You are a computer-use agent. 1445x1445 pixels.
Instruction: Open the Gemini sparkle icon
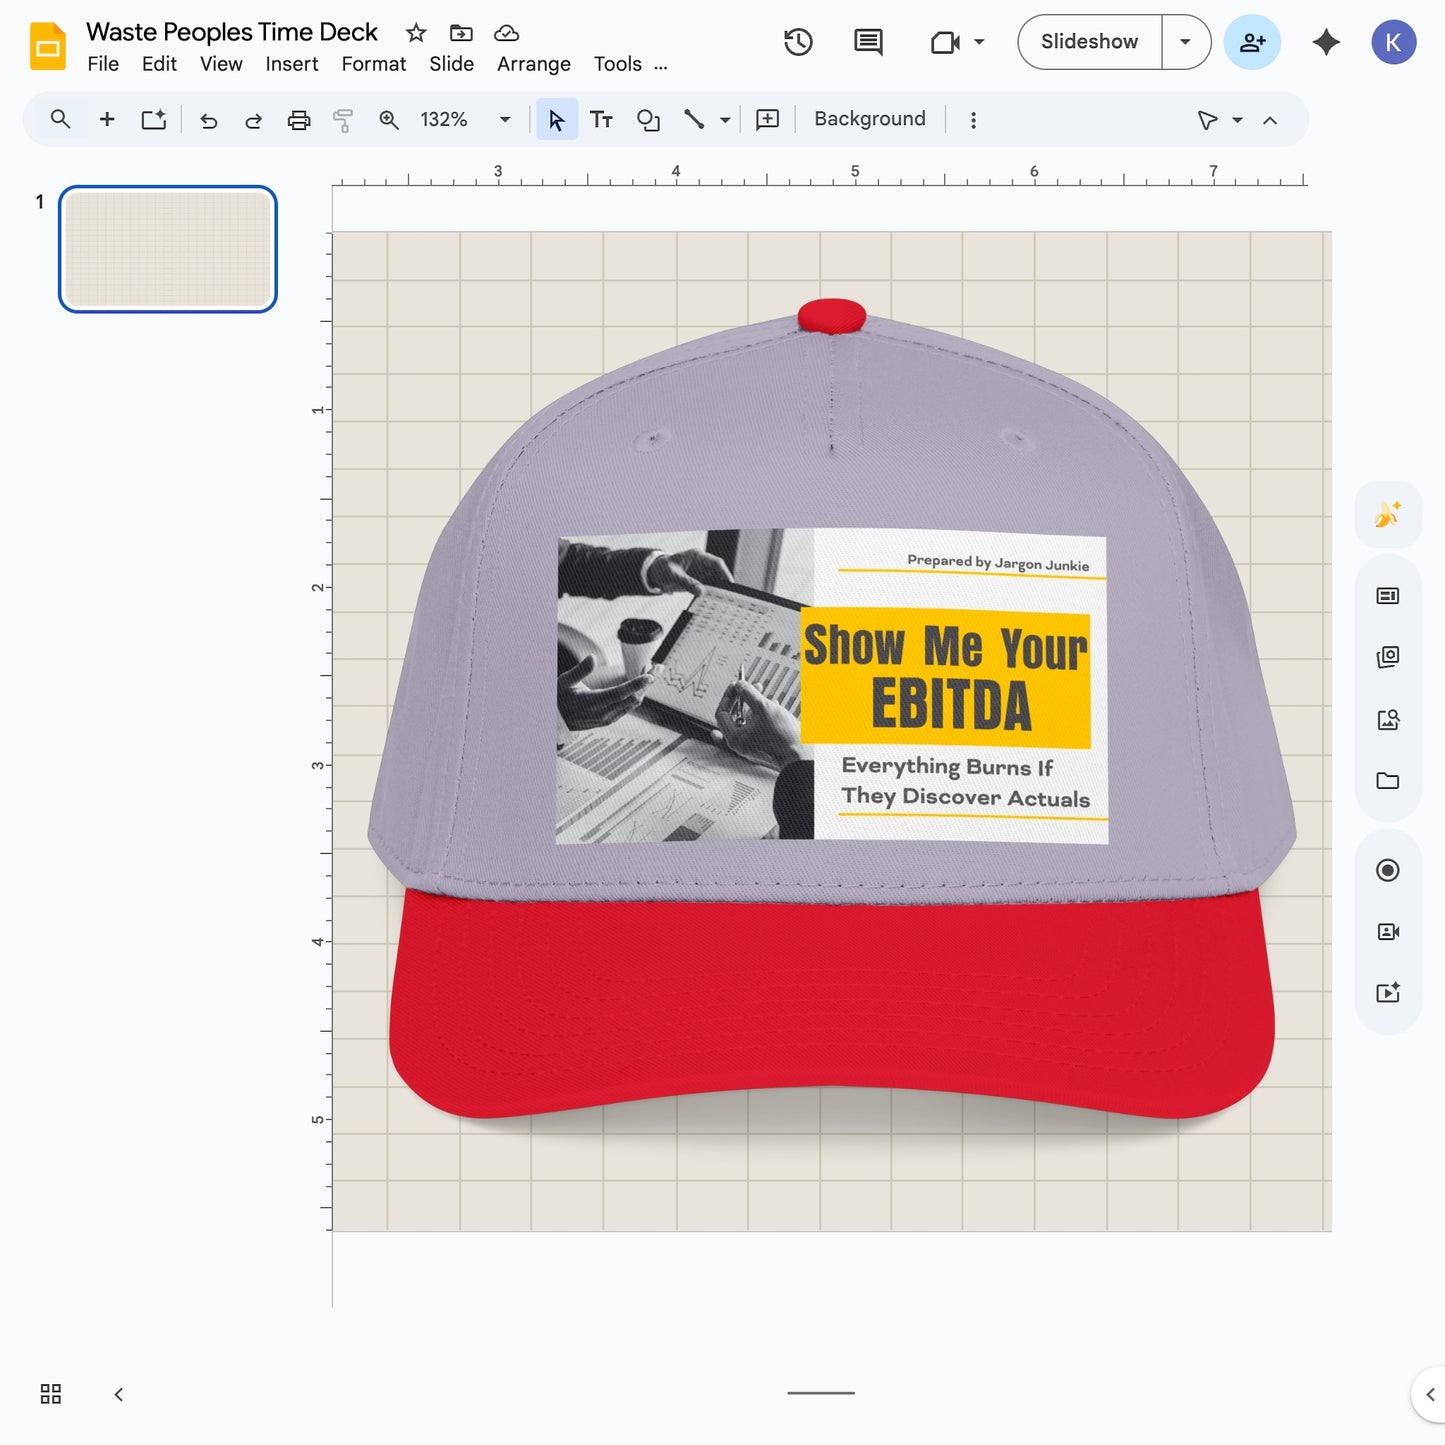coord(1326,42)
